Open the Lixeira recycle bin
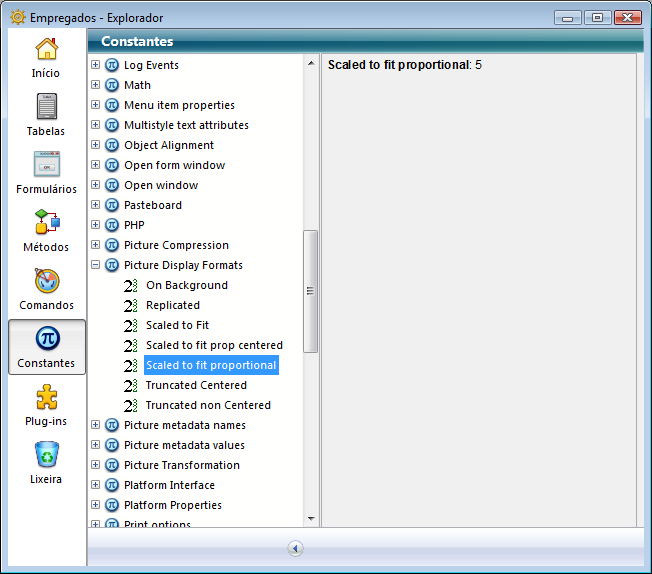The height and width of the screenshot is (574, 652). [x=46, y=456]
